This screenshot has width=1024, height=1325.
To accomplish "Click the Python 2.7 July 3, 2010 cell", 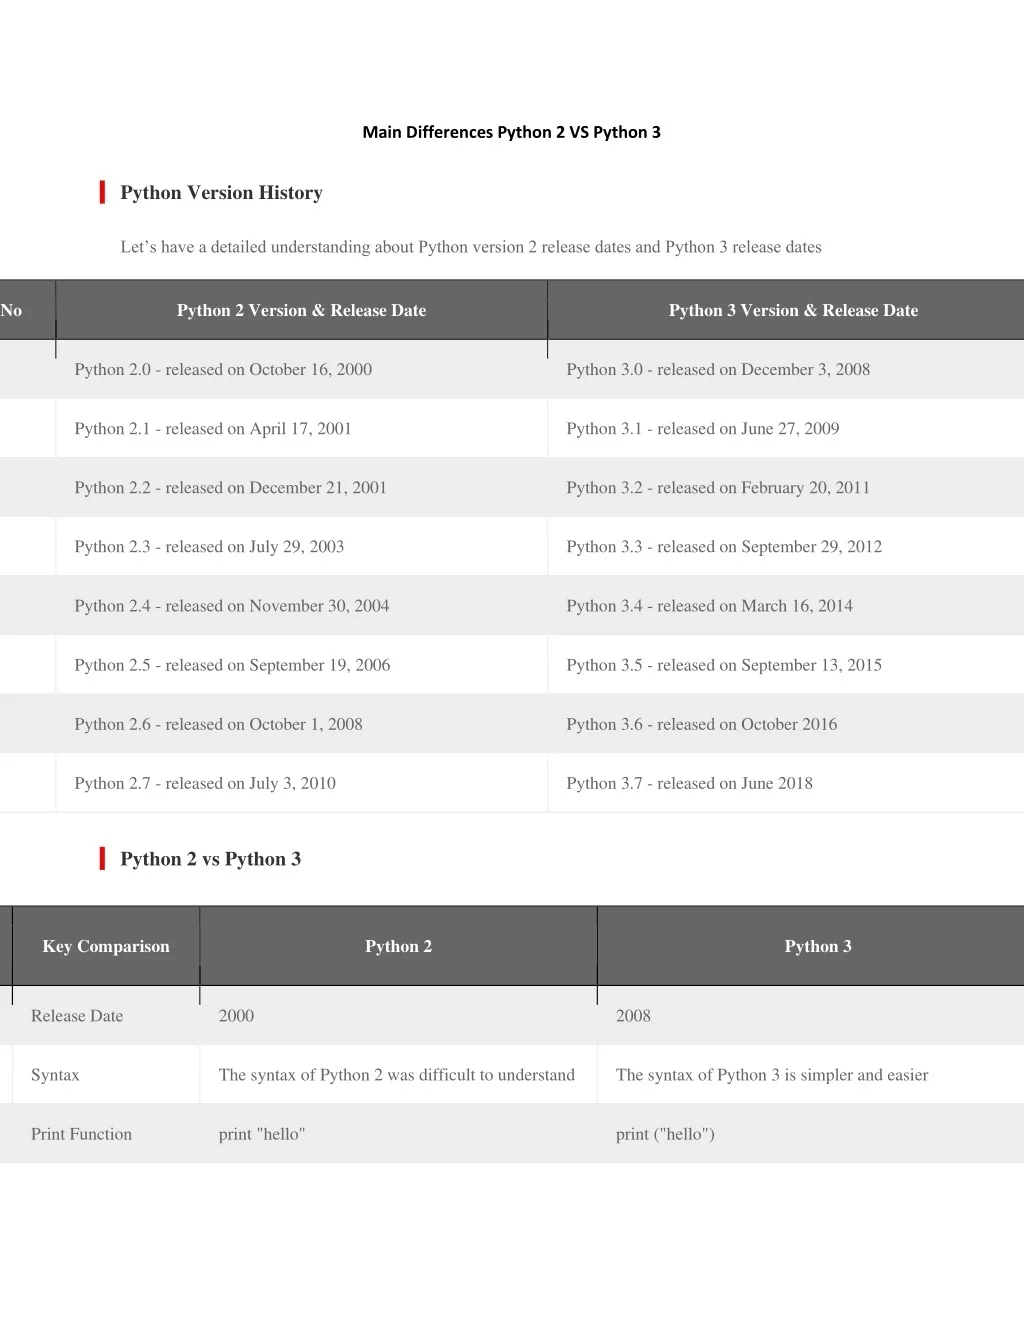I will point(205,783).
